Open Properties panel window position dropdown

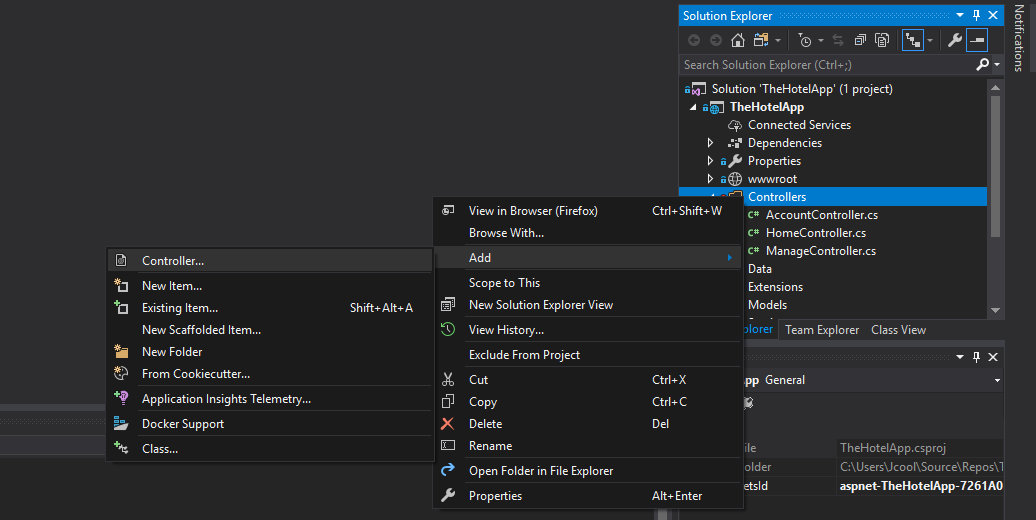coord(959,357)
